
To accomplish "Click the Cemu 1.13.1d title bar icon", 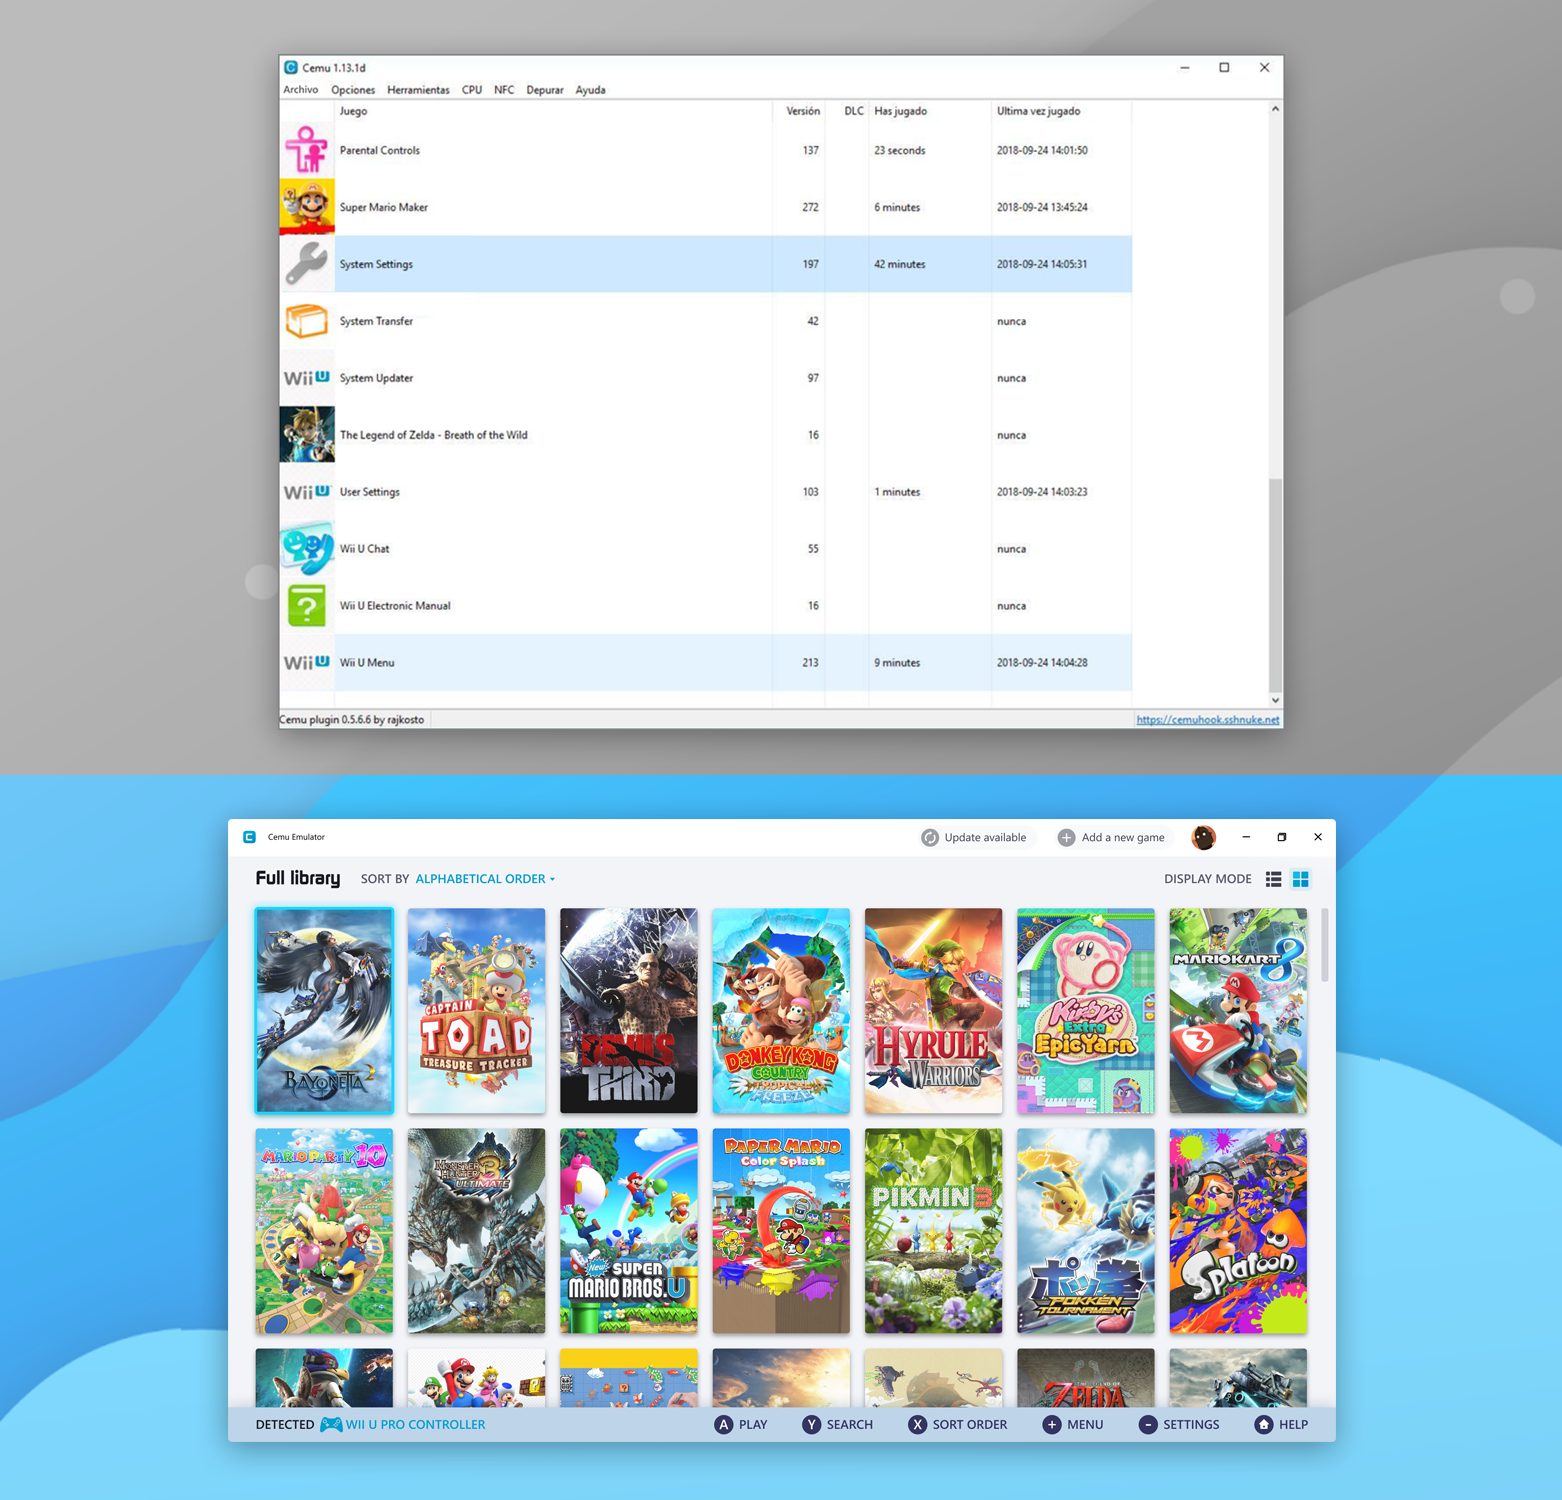I will [291, 67].
